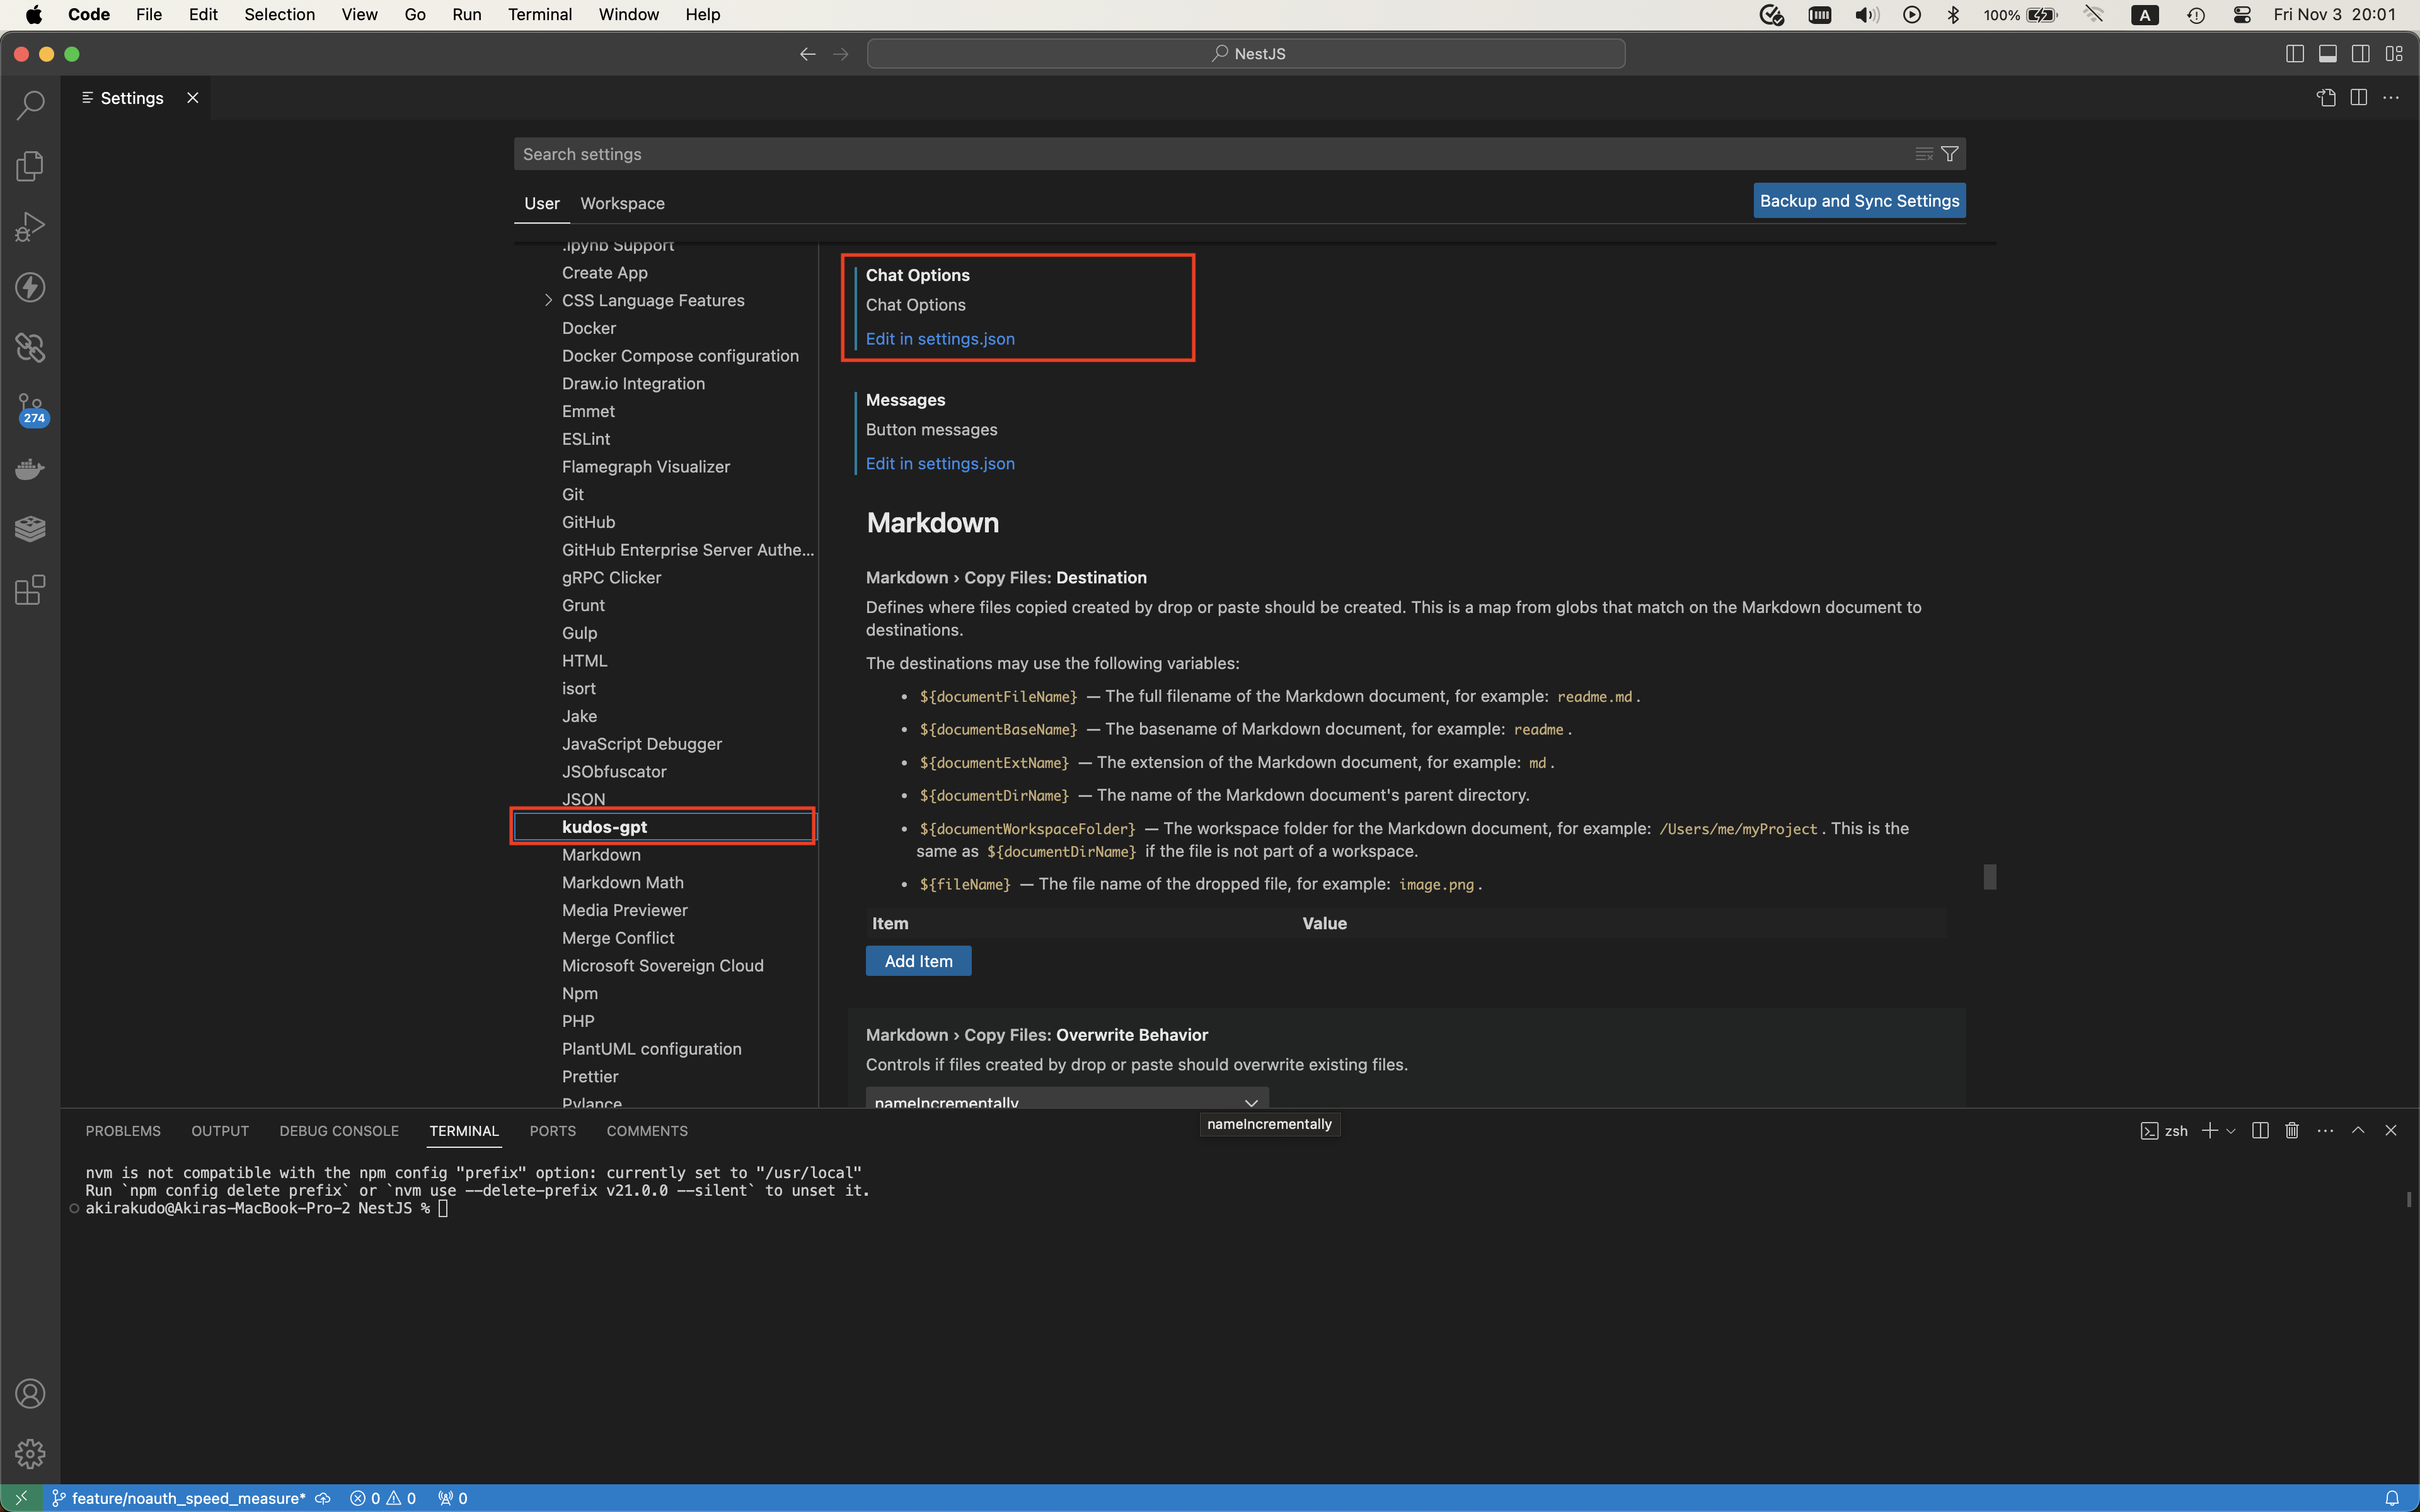Close the Settings editor tab
The image size is (2420, 1512).
coord(193,98)
